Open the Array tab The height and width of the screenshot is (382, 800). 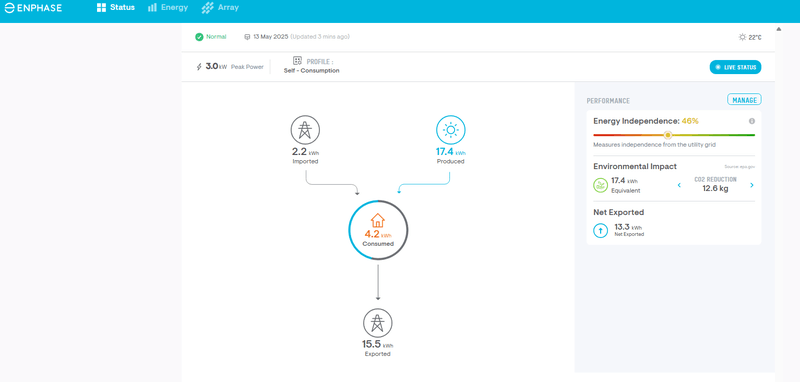tap(220, 8)
